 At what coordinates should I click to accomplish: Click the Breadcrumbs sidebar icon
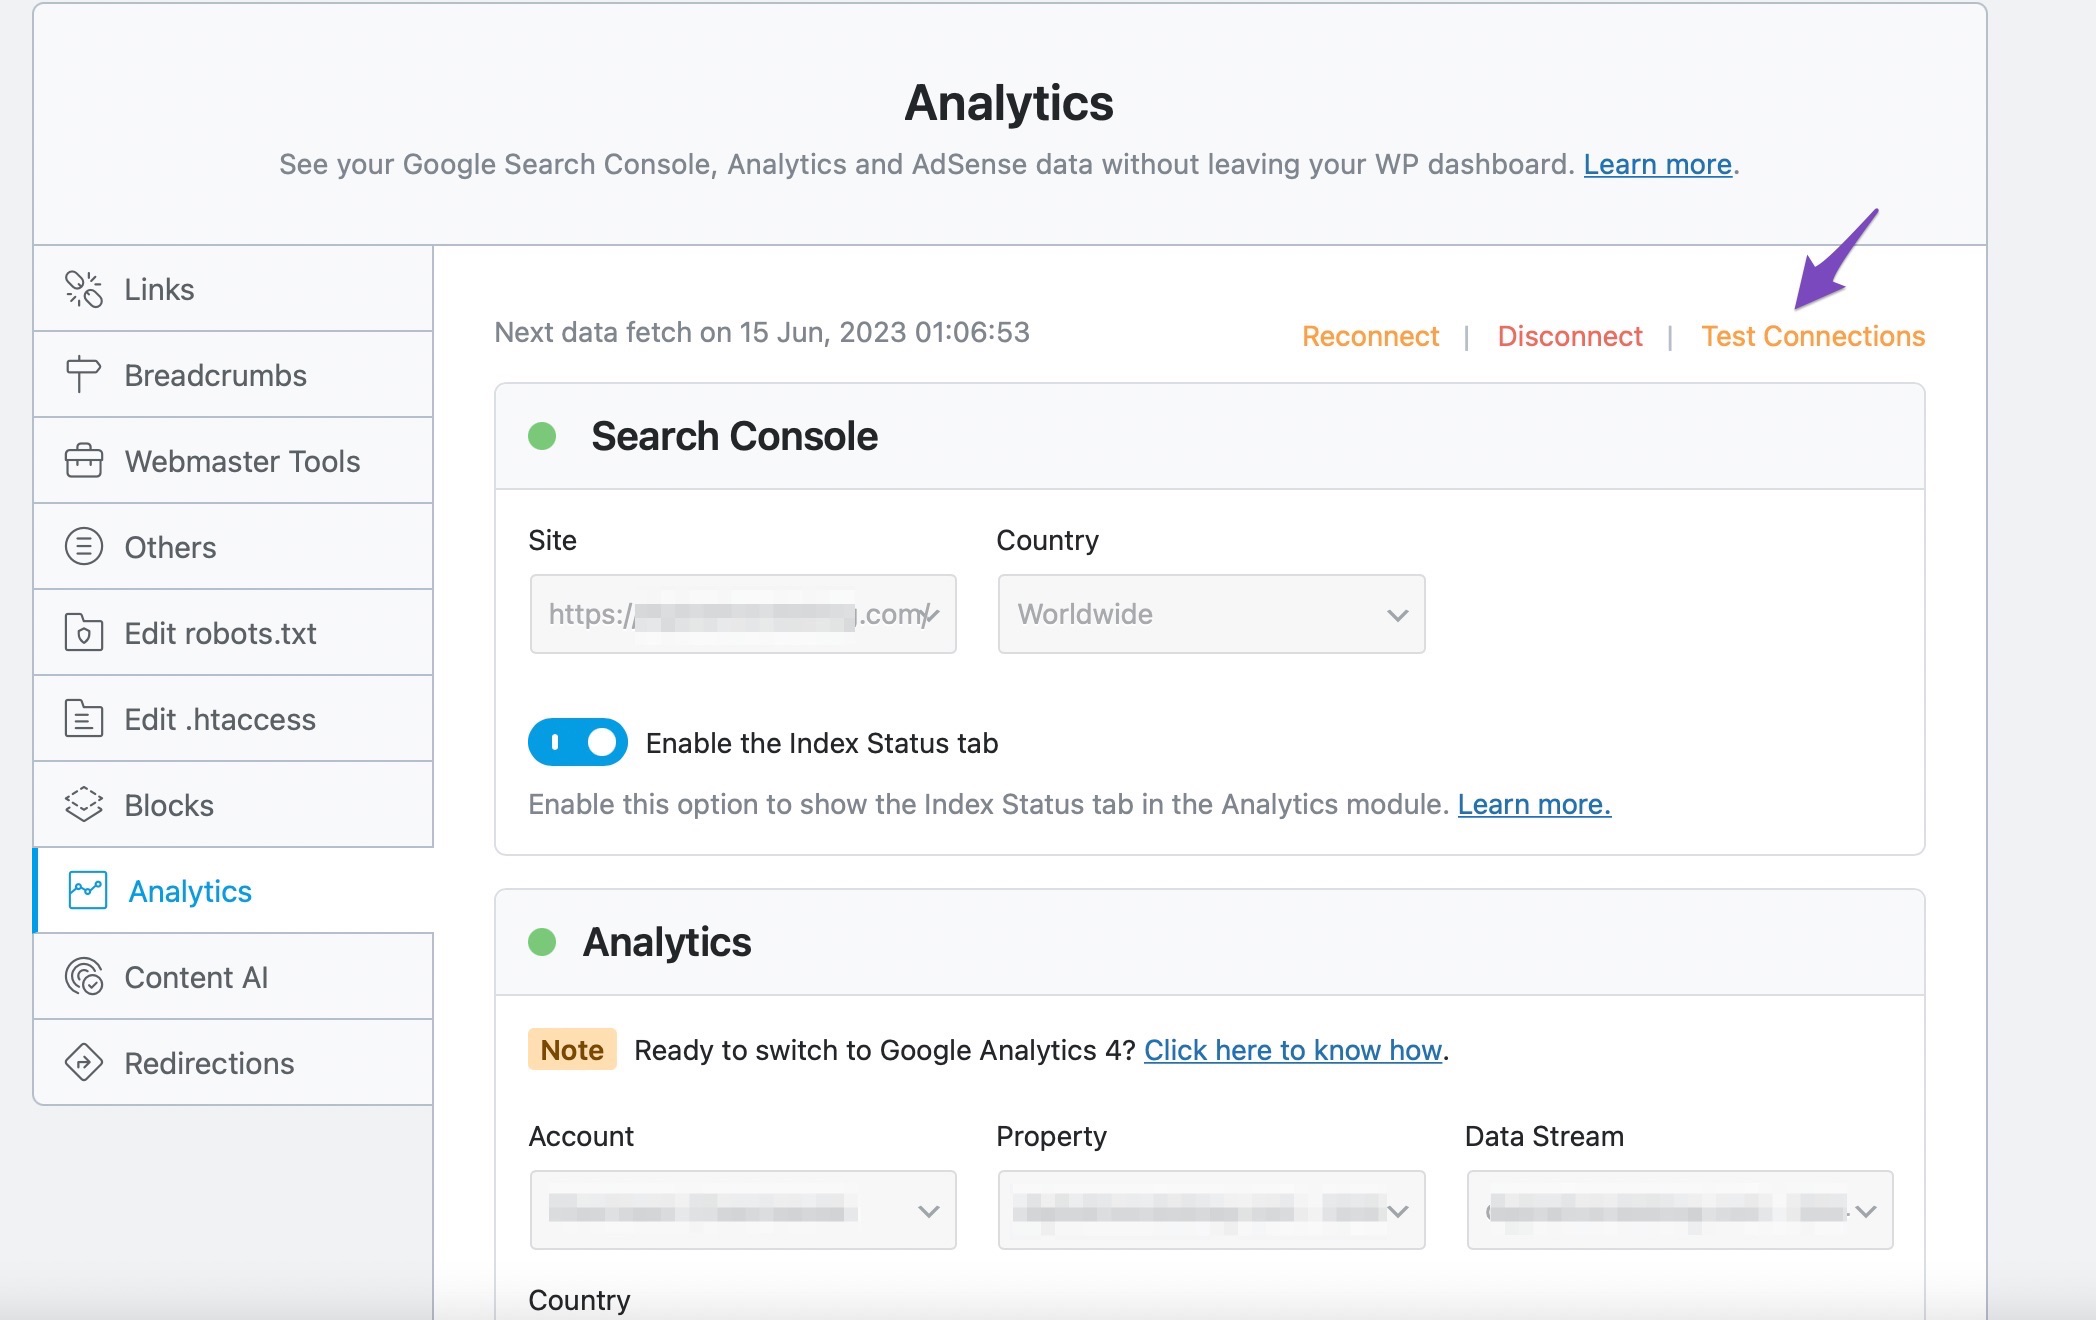[82, 374]
